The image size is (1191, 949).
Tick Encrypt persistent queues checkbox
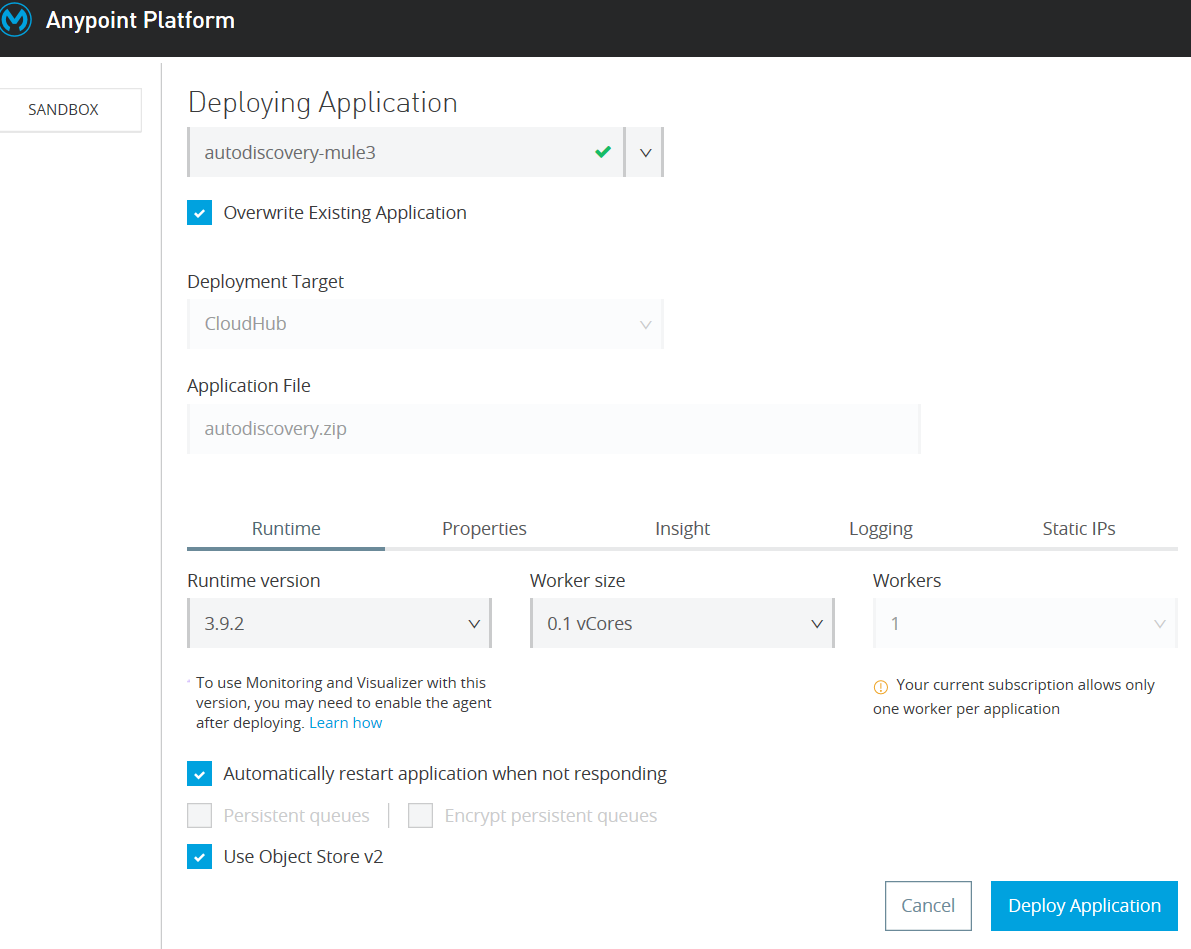tap(421, 816)
